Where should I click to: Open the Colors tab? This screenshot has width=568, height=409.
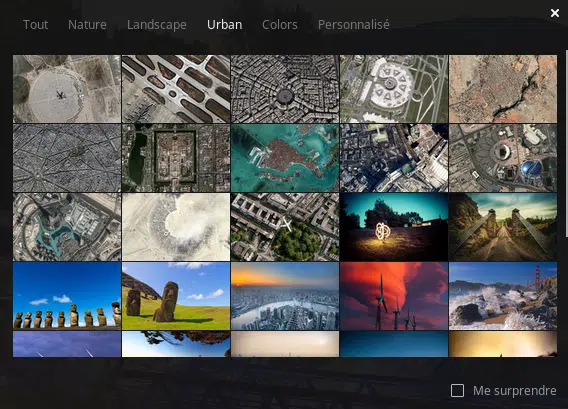pyautogui.click(x=280, y=25)
